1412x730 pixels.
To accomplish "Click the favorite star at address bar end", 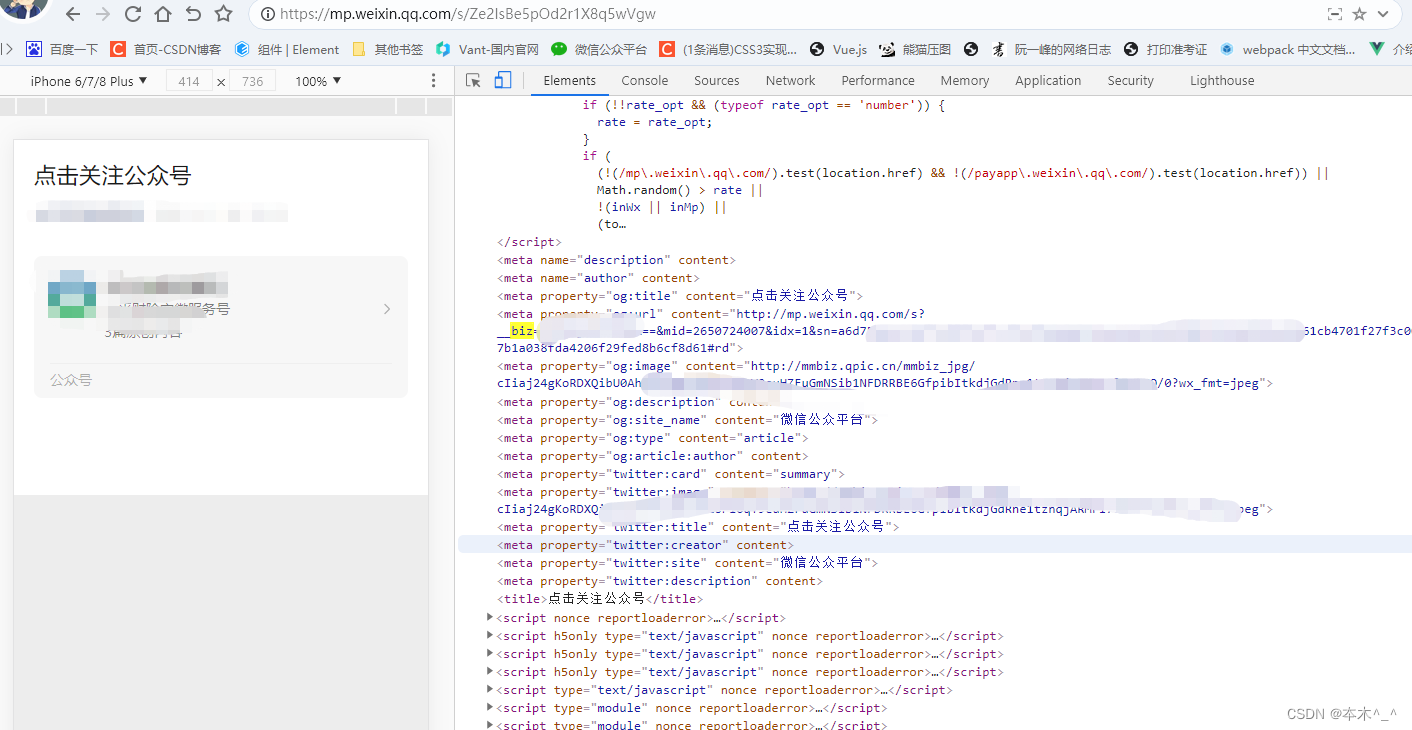I will (1359, 15).
